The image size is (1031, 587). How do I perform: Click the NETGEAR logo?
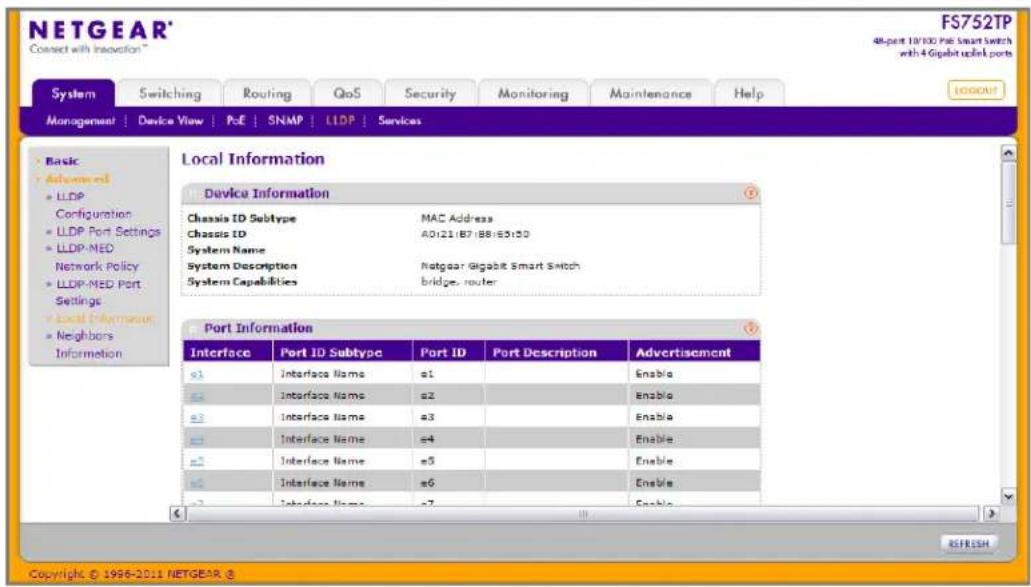(101, 35)
